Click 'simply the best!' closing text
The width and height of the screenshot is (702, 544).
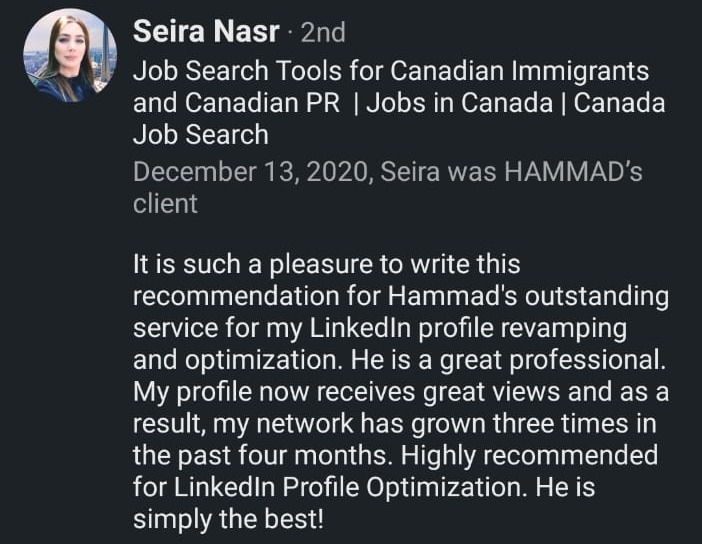coord(228,520)
